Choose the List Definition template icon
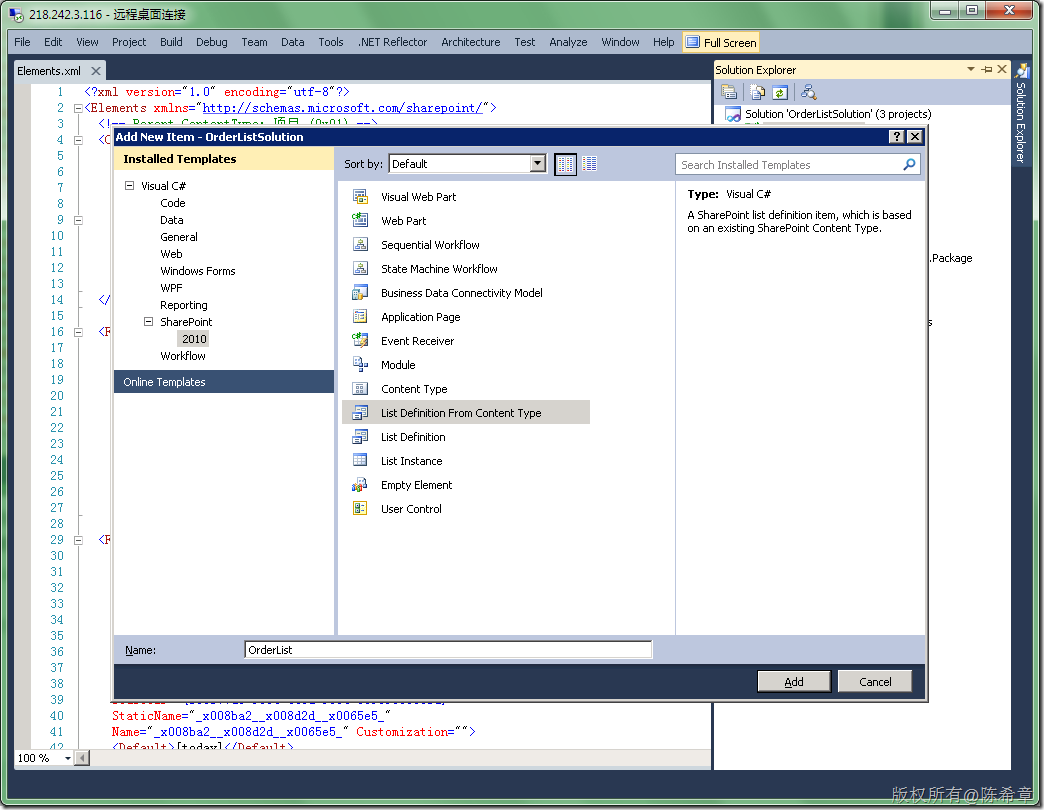The image size is (1044, 810). tap(360, 437)
